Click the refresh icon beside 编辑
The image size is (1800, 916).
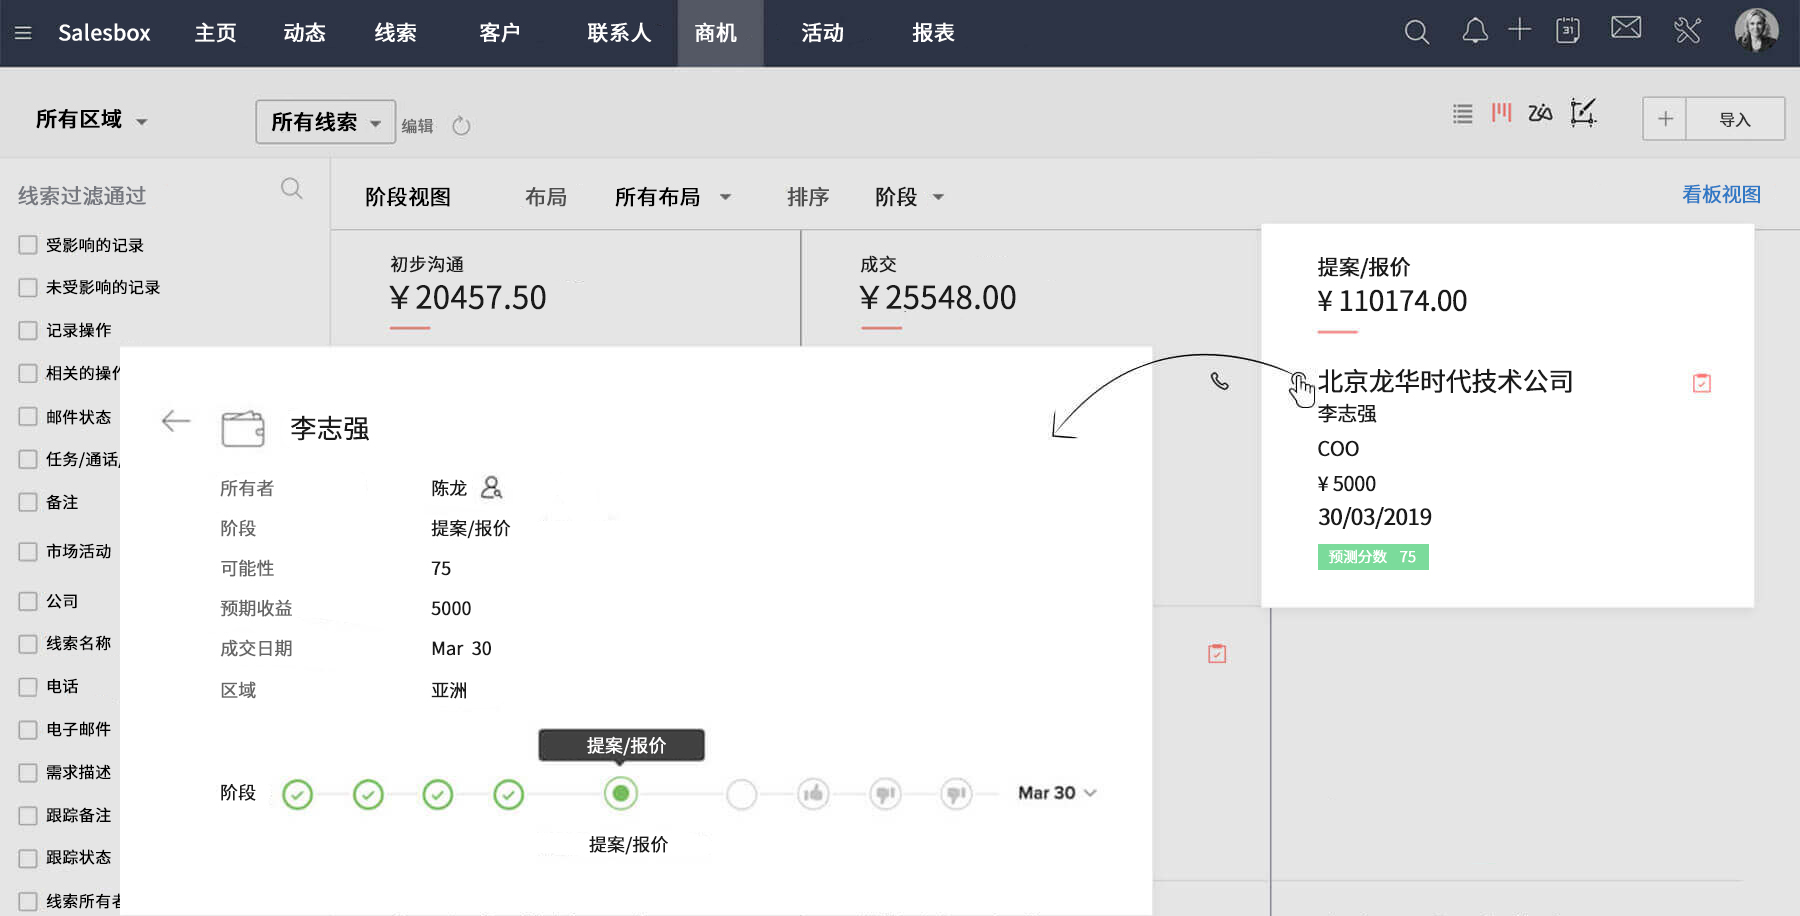[461, 126]
